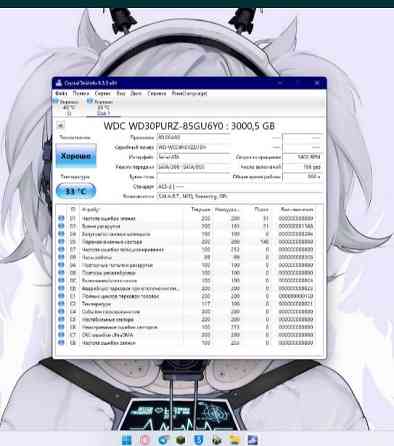Click the WDC WD30PURZ-85GU6Y0 drive title

pyautogui.click(x=189, y=126)
